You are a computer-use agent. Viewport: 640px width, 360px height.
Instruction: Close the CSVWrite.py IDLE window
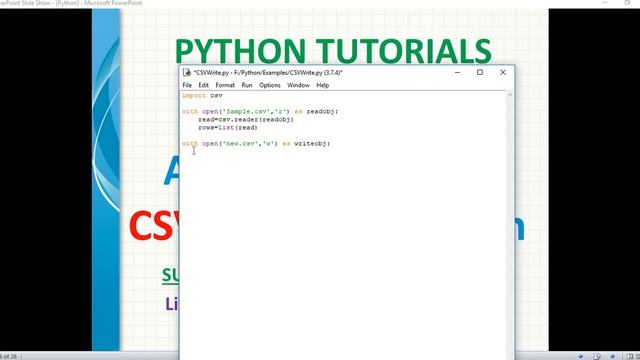click(x=503, y=72)
